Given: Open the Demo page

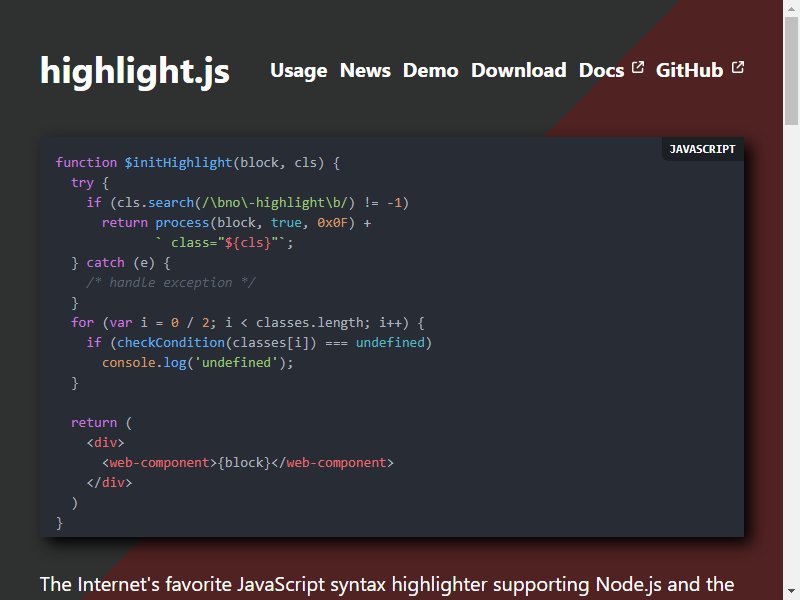Looking at the screenshot, I should (x=431, y=70).
